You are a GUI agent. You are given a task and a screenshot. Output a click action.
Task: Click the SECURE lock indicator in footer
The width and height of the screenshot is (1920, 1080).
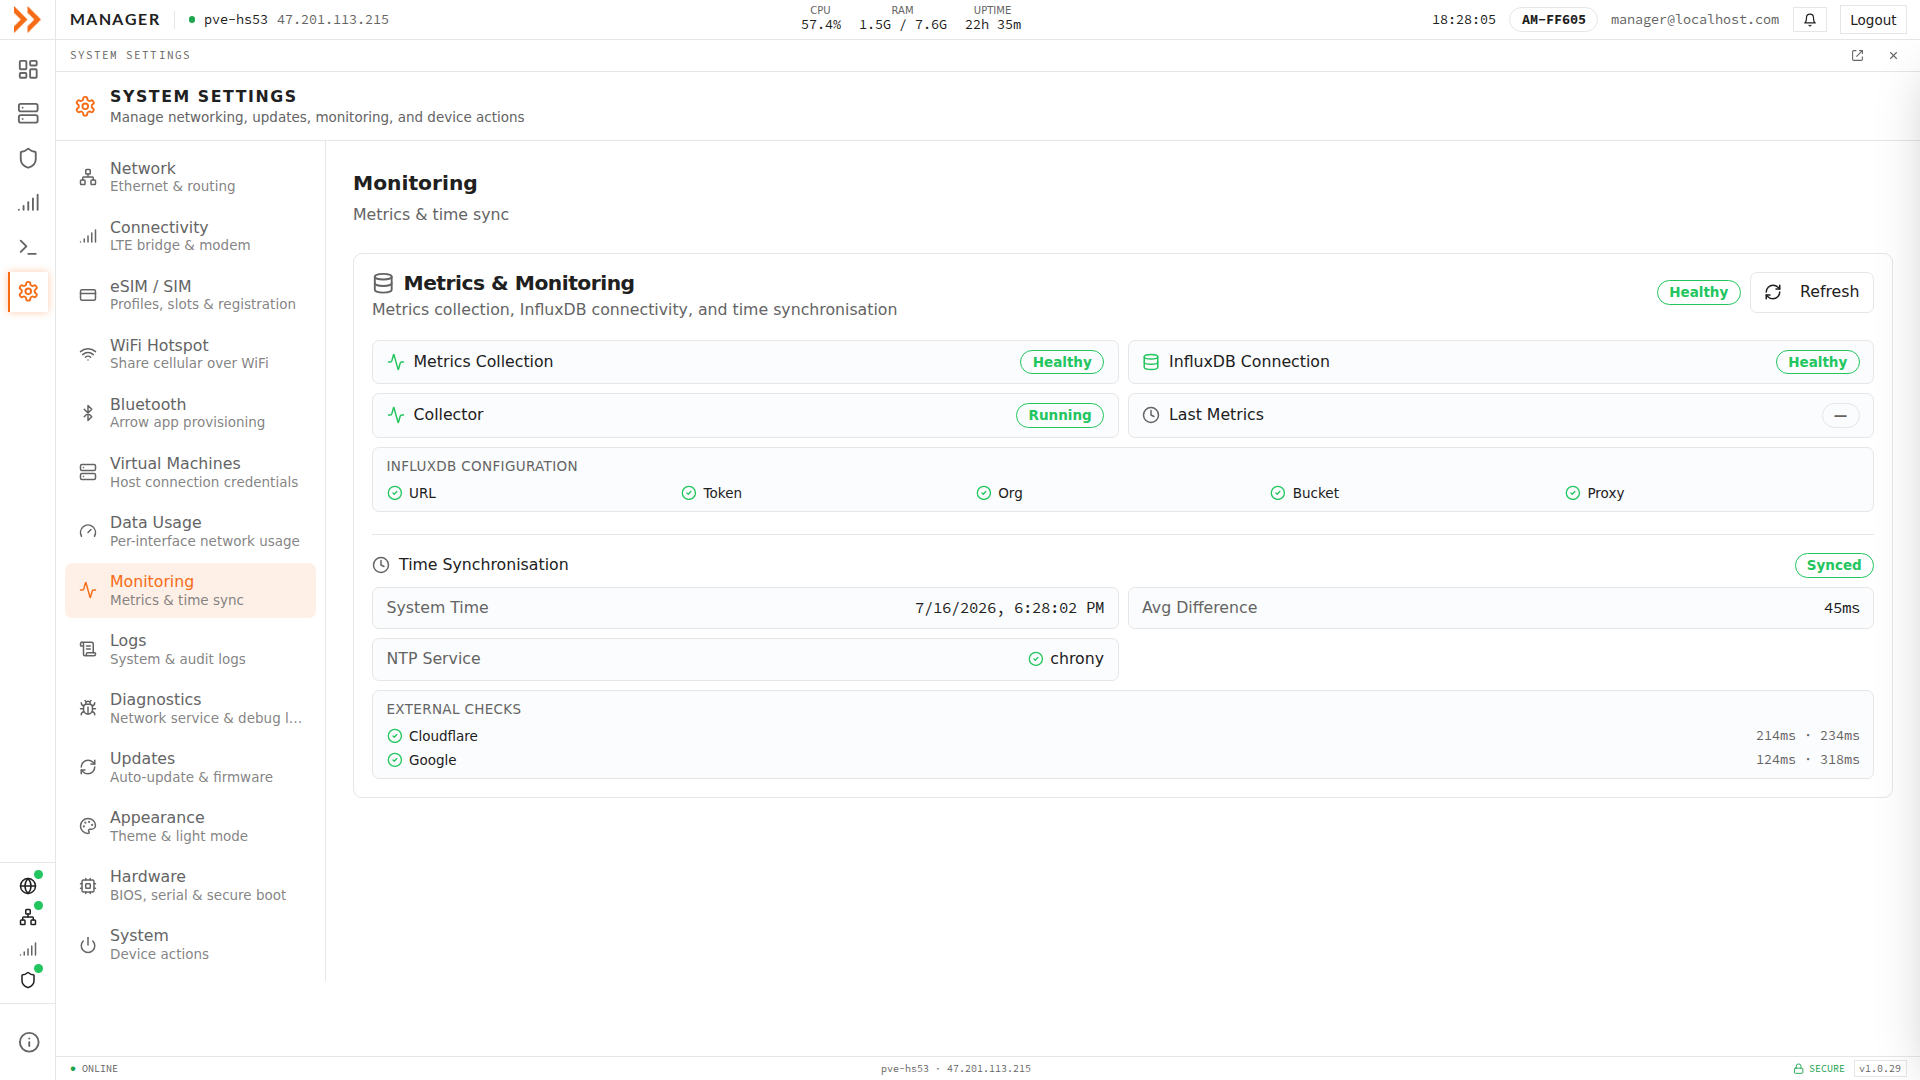(x=1819, y=1069)
